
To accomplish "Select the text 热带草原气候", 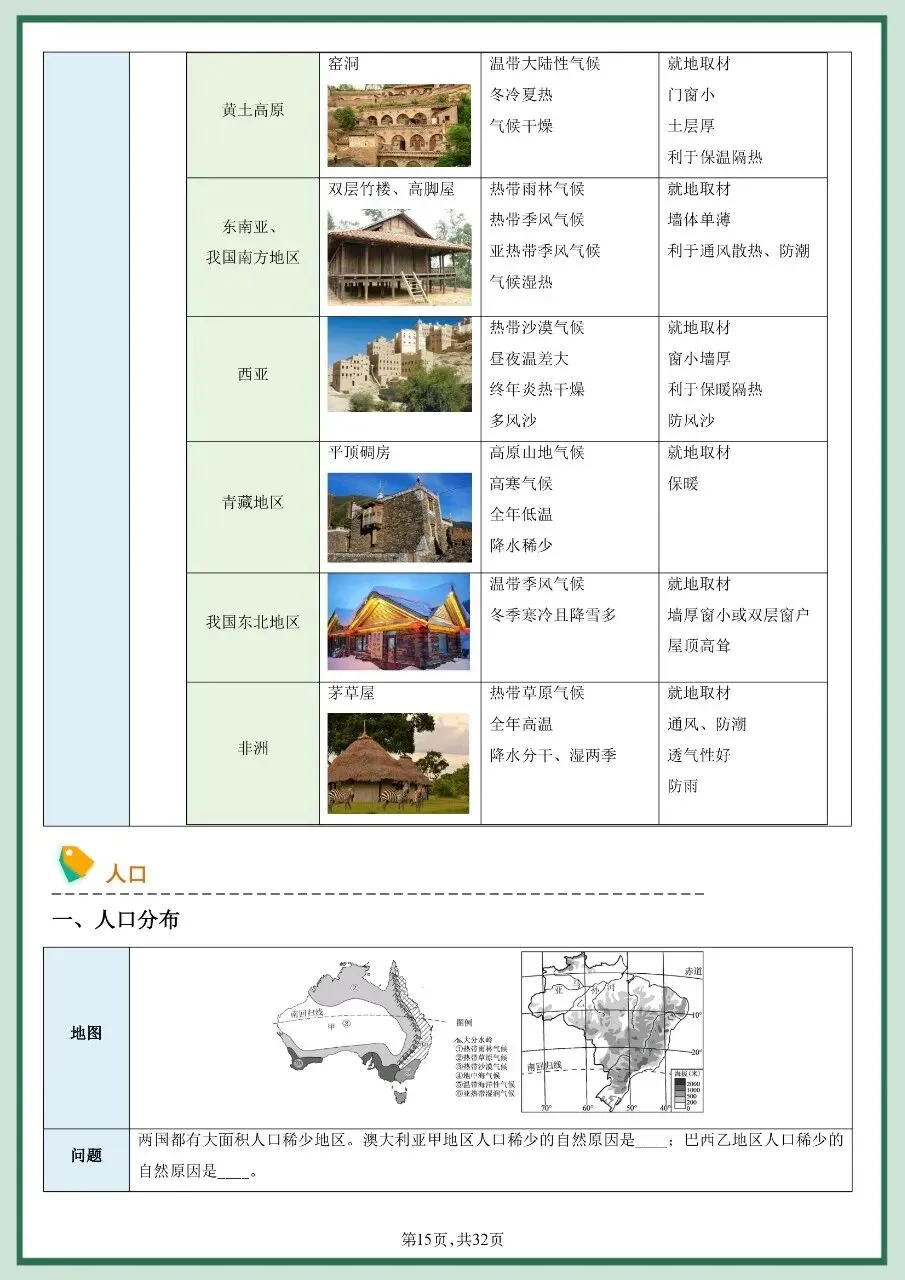I will point(537,693).
